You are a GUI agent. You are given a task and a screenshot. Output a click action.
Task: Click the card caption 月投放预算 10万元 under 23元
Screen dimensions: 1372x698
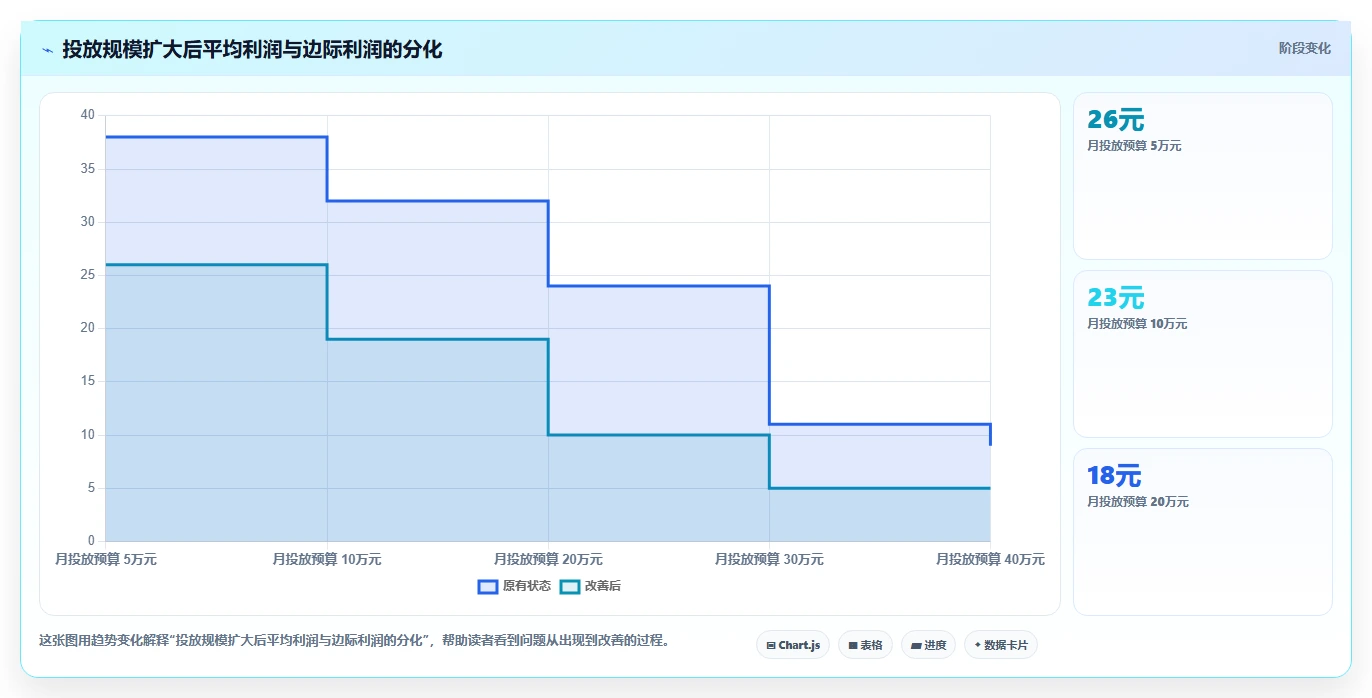1137,324
